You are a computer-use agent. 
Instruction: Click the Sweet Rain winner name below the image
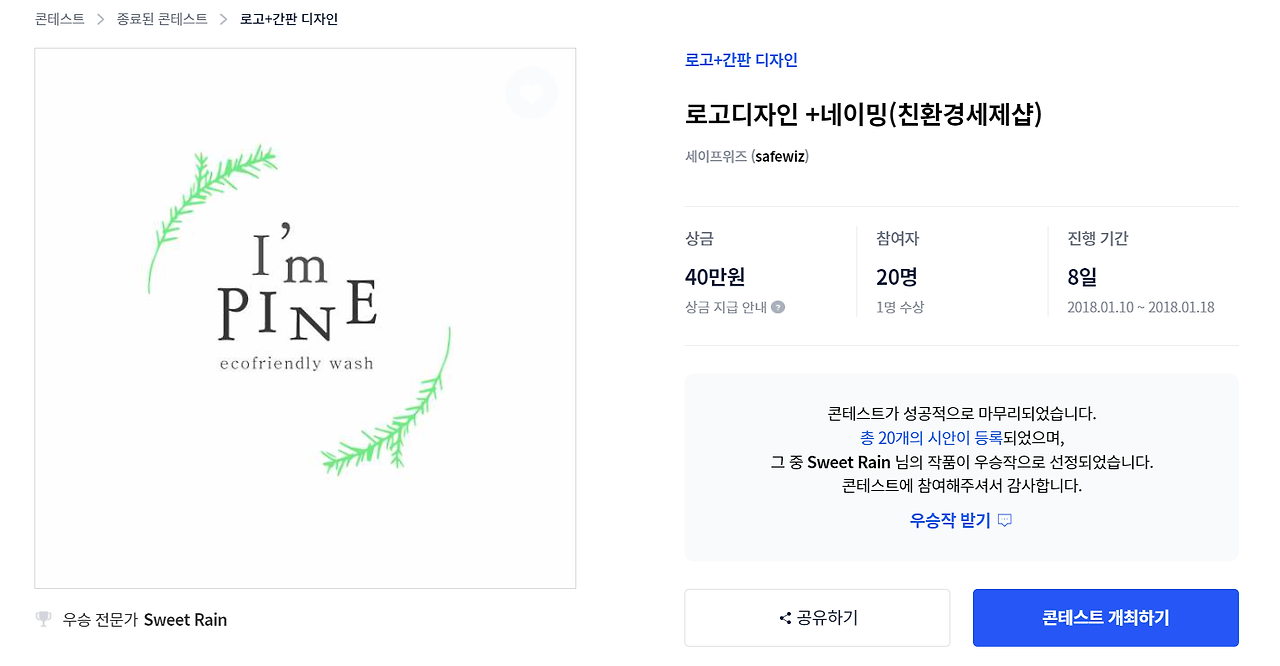pyautogui.click(x=185, y=620)
